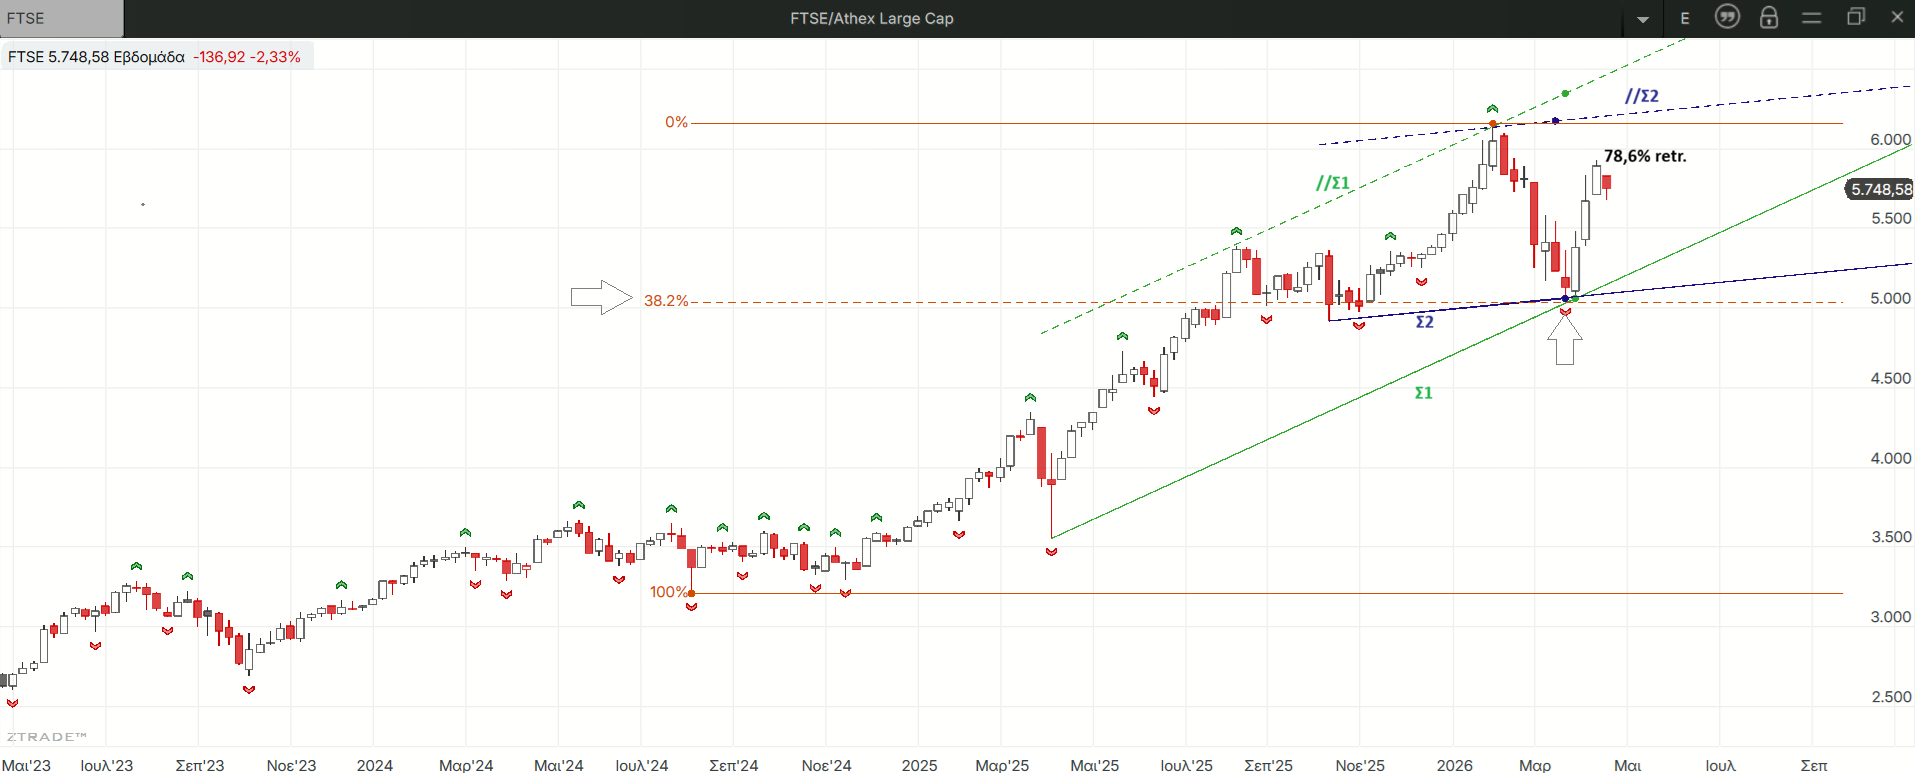
Task: Select the dashed green //Σ1 parallel label
Action: 1332,183
